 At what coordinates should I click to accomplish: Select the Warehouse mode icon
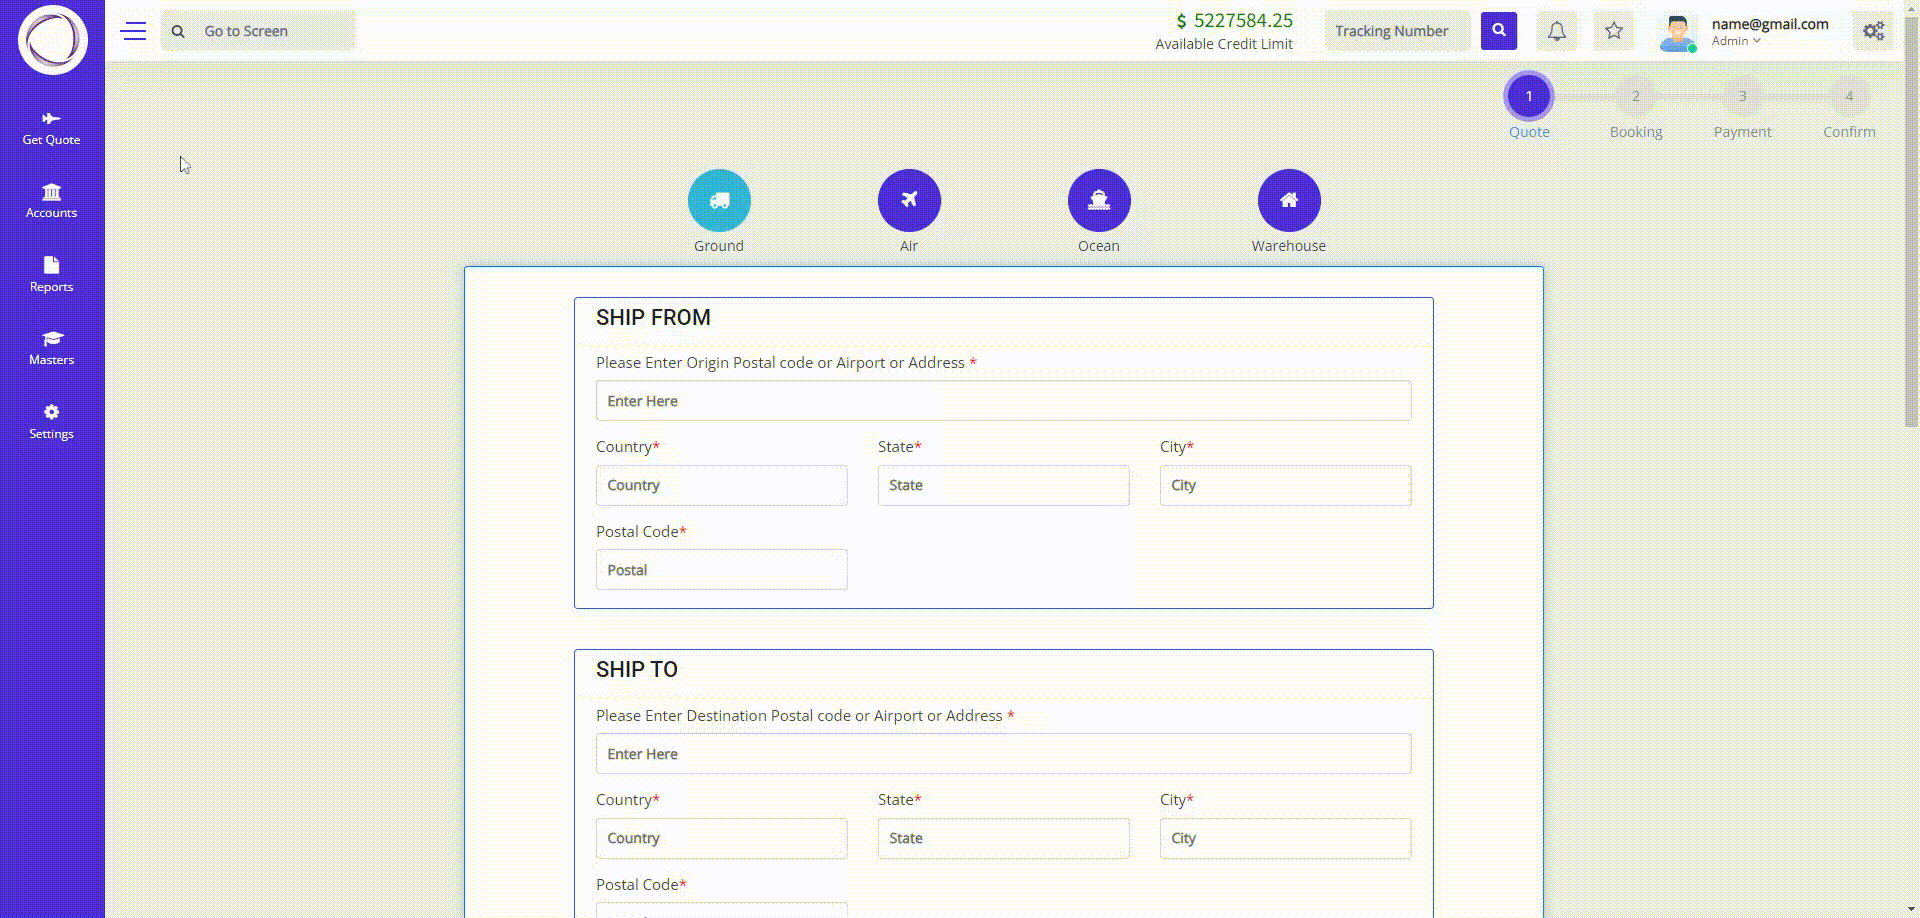click(1288, 200)
